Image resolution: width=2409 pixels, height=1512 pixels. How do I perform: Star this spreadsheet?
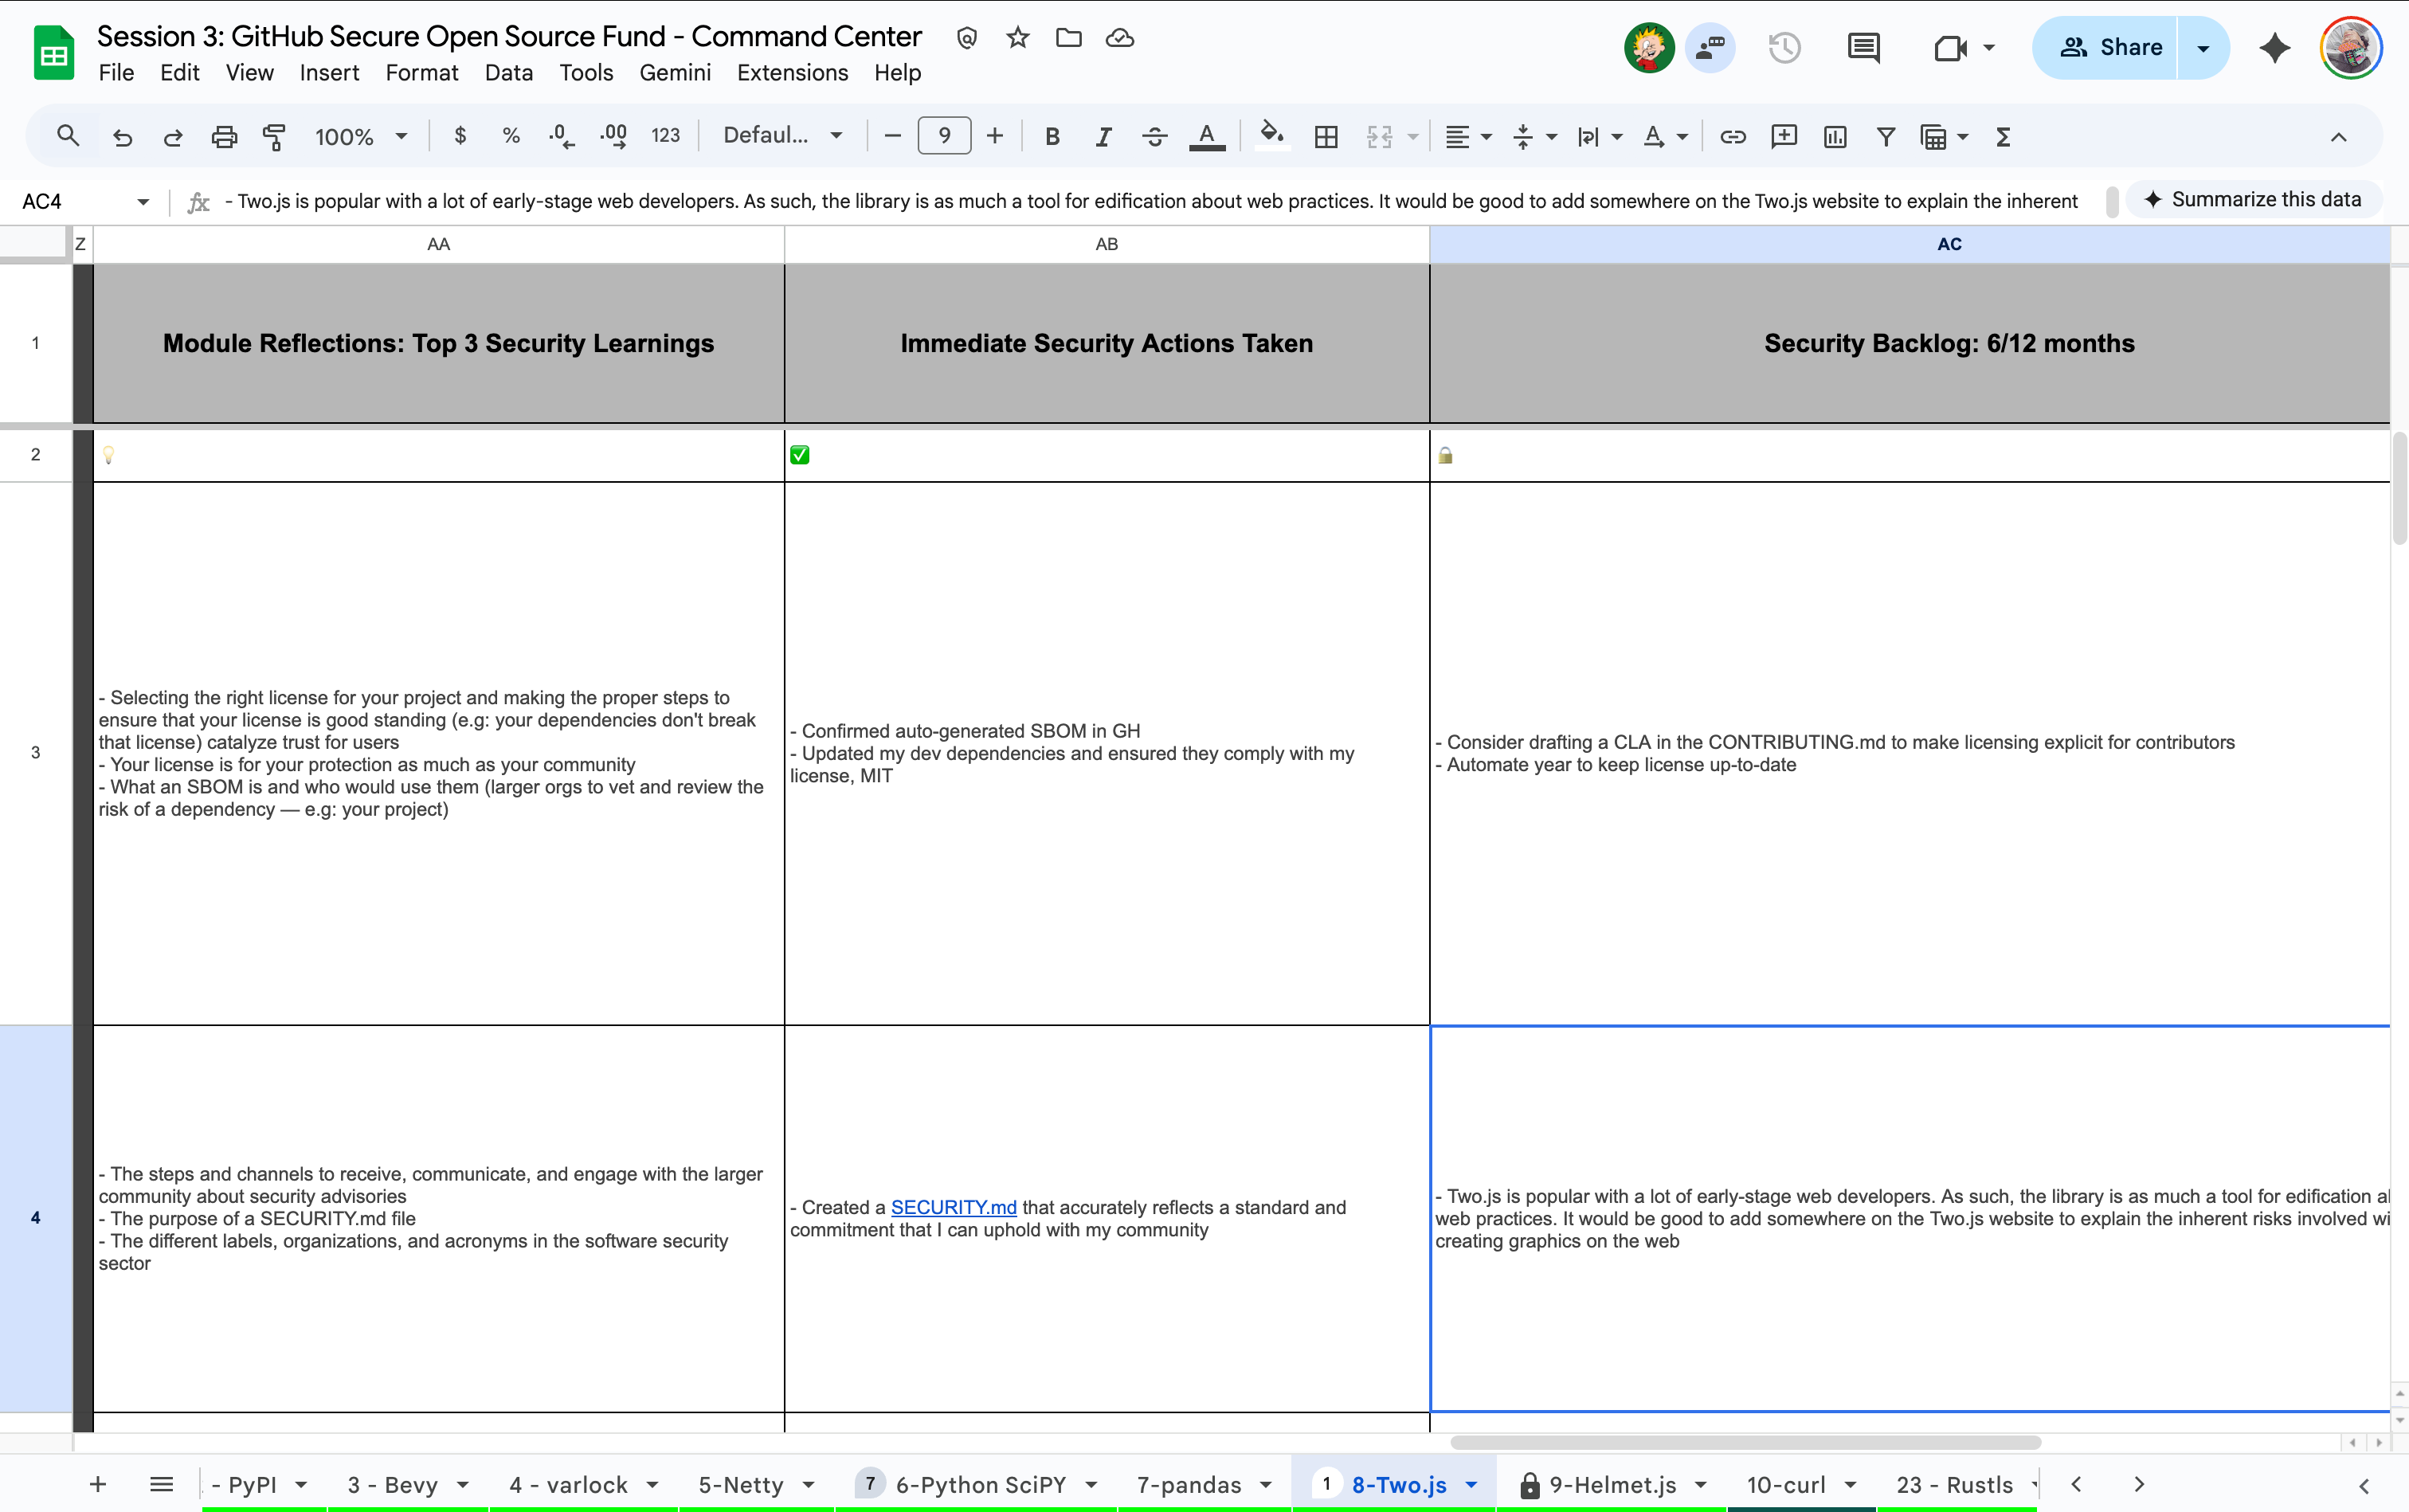(1017, 38)
